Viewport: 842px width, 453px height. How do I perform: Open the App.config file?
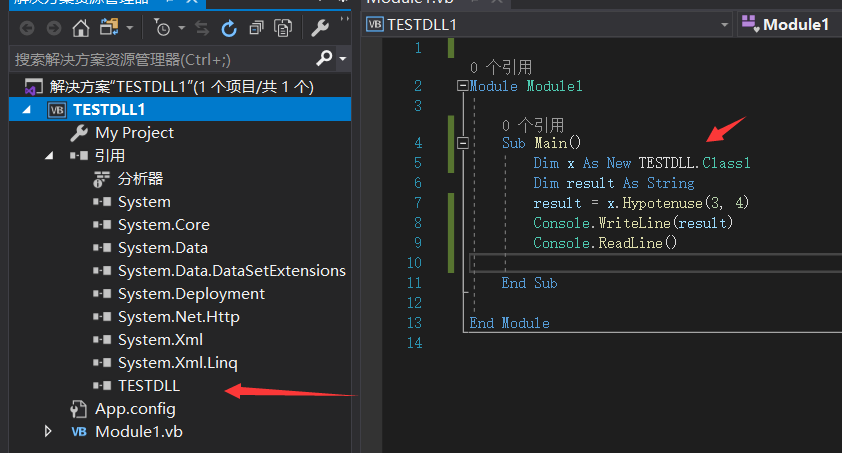(135, 409)
